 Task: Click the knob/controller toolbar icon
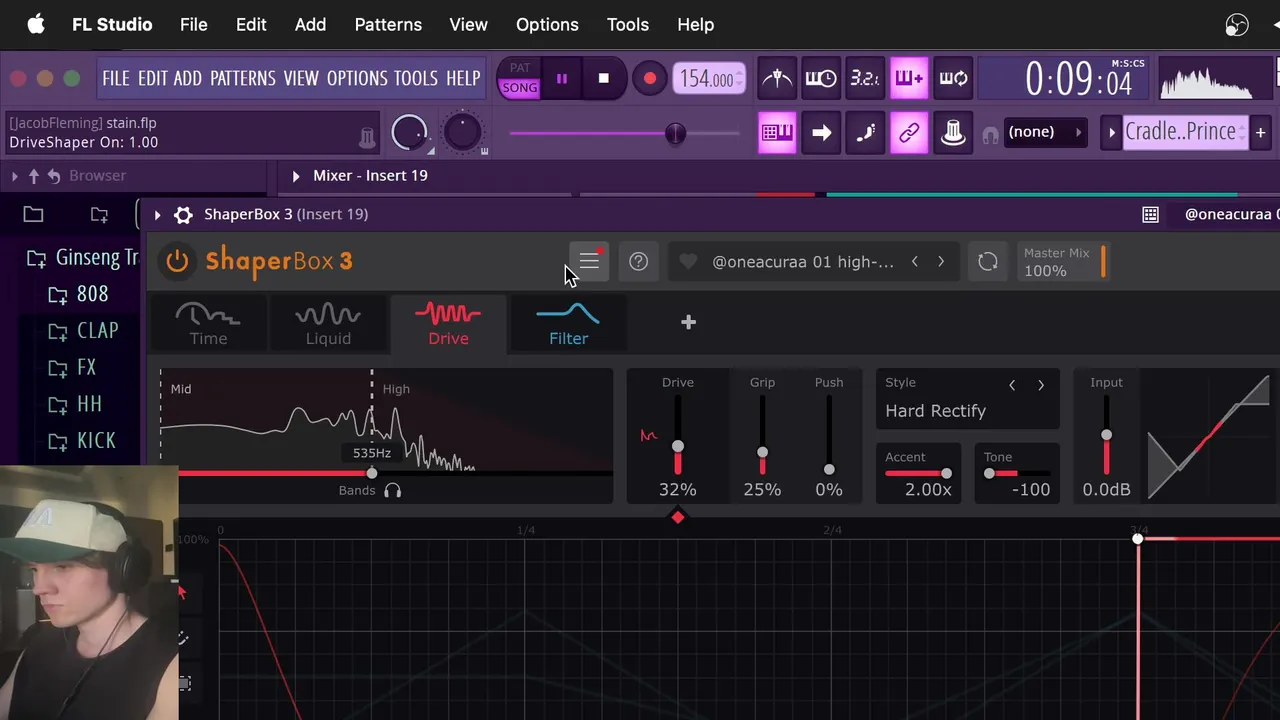[953, 132]
